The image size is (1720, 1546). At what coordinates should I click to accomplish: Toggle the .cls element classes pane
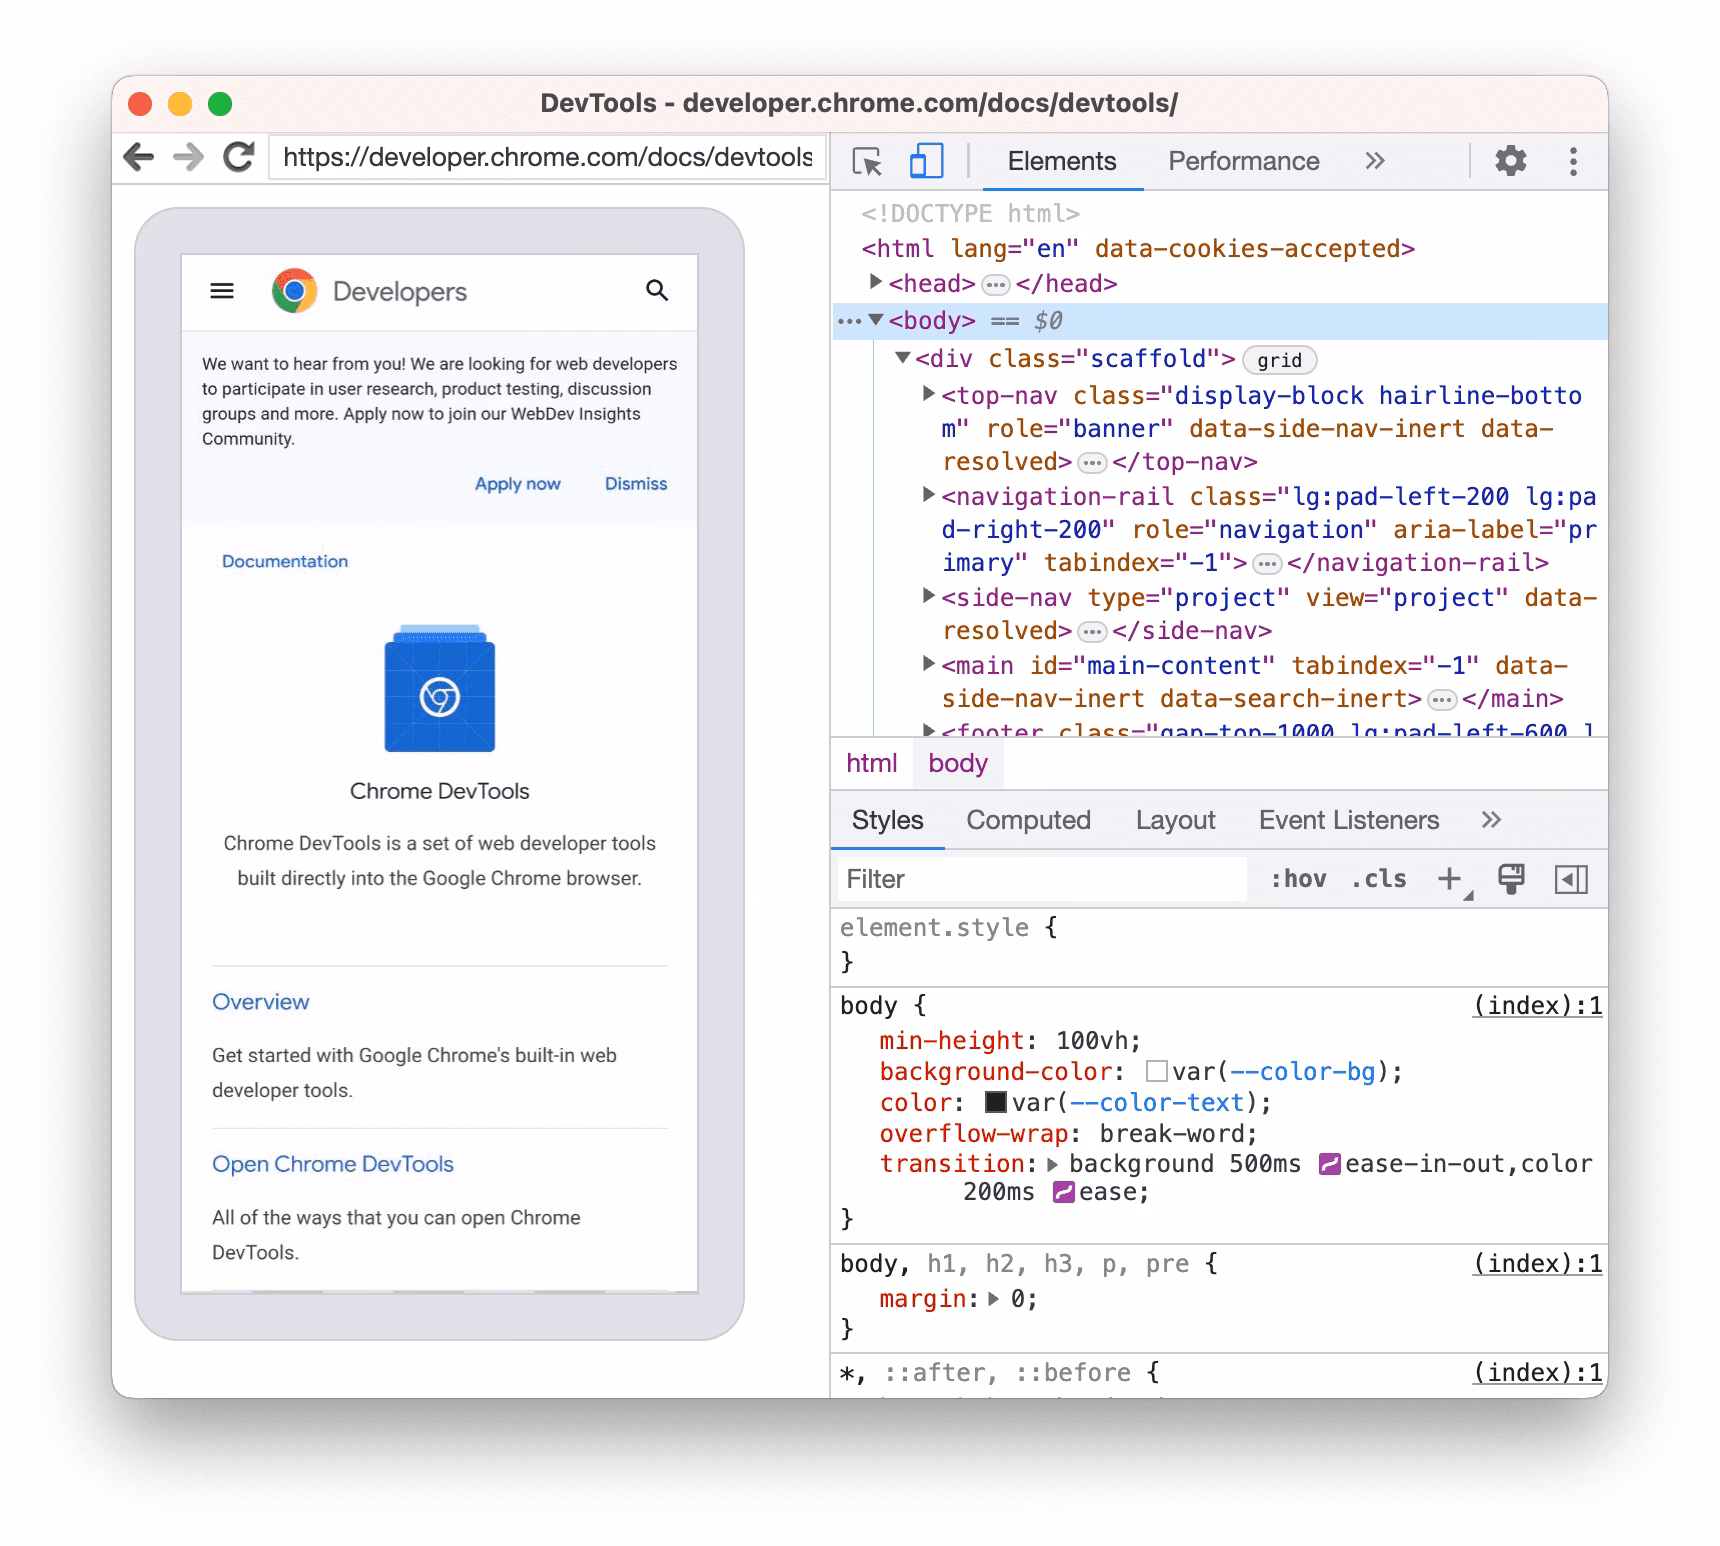coord(1378,879)
